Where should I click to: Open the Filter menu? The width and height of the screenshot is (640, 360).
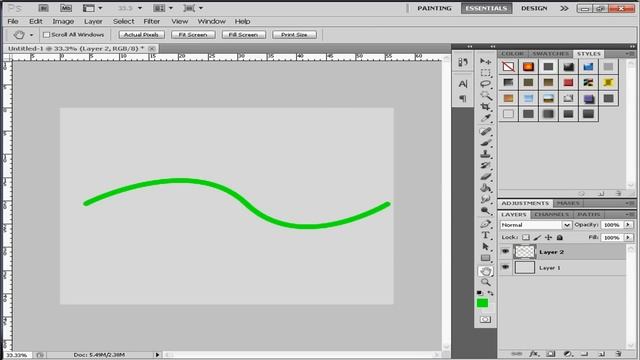151,21
